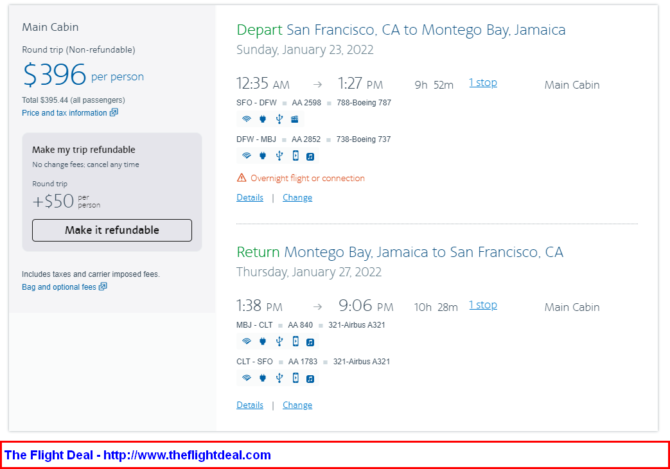Click Wi-Fi icon for MBJ - CLT flight
The width and height of the screenshot is (670, 469).
point(246,341)
